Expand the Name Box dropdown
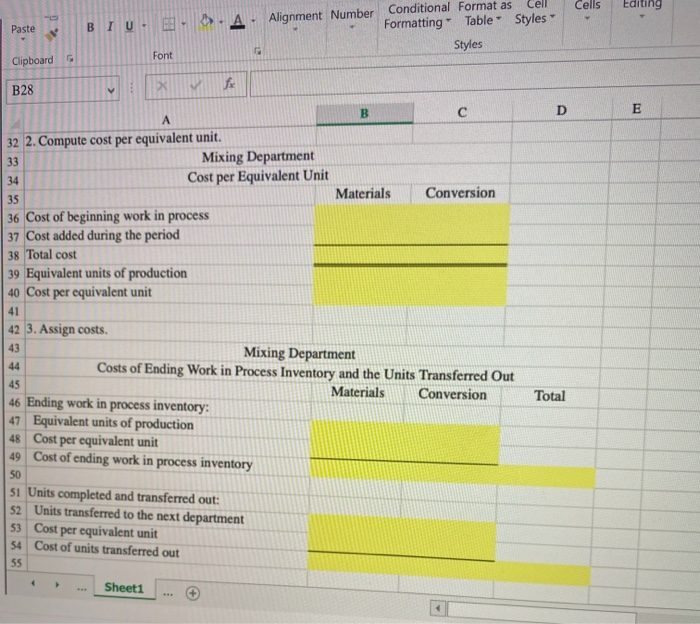The image size is (700, 624). tap(111, 91)
